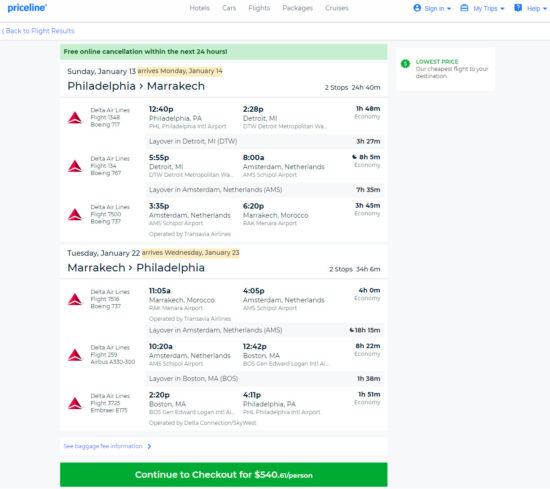Click the My Trips suitcase icon
The height and width of the screenshot is (489, 550).
[464, 8]
